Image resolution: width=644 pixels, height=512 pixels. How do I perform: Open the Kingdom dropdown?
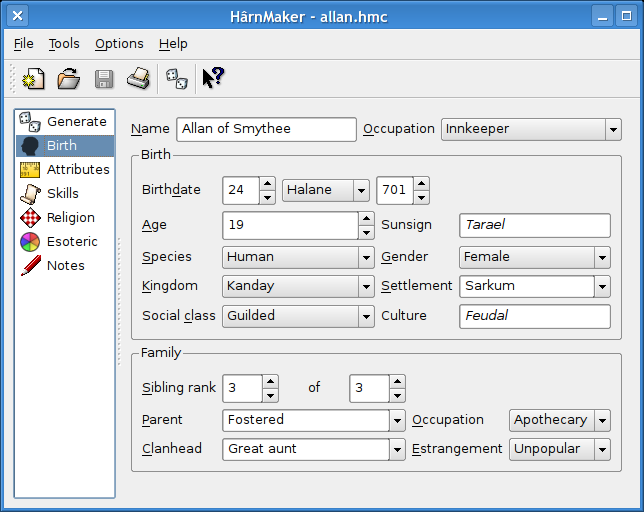coord(298,286)
